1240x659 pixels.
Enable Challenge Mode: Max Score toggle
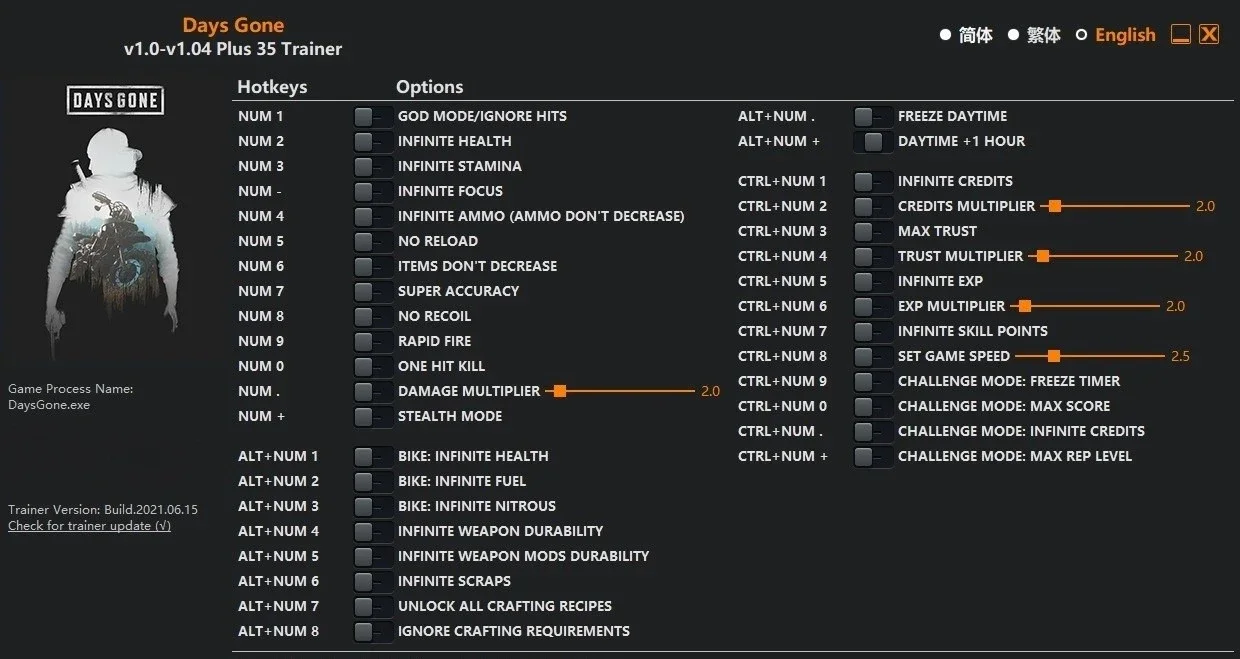coord(873,406)
